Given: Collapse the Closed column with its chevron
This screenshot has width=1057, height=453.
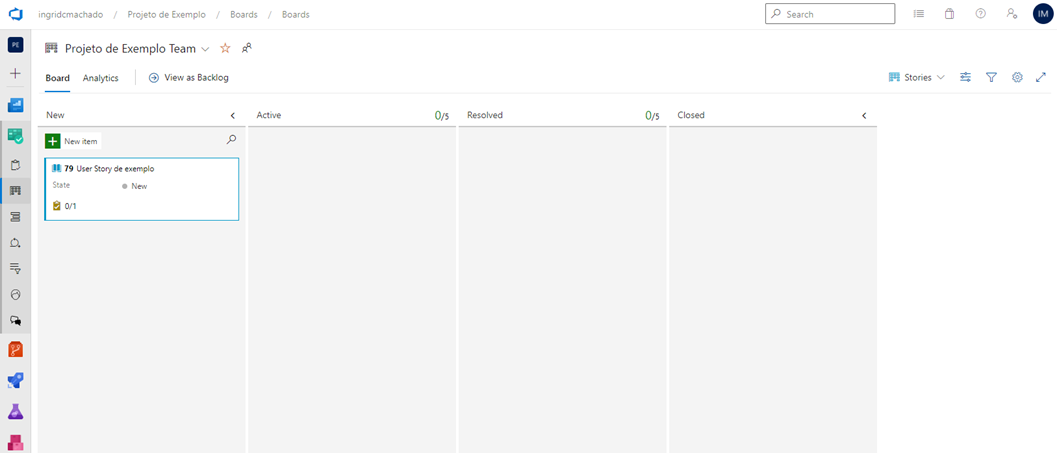Looking at the screenshot, I should coord(864,116).
